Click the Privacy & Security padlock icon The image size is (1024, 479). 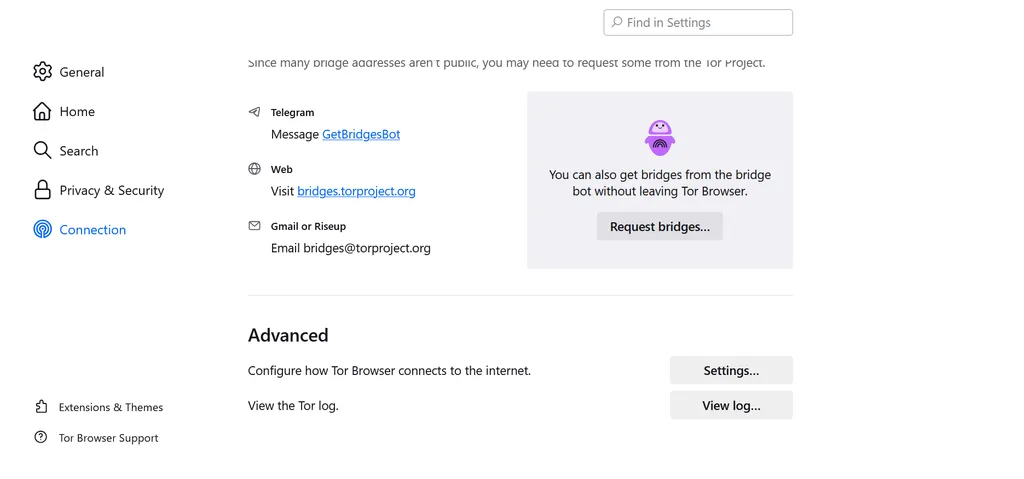(42, 190)
